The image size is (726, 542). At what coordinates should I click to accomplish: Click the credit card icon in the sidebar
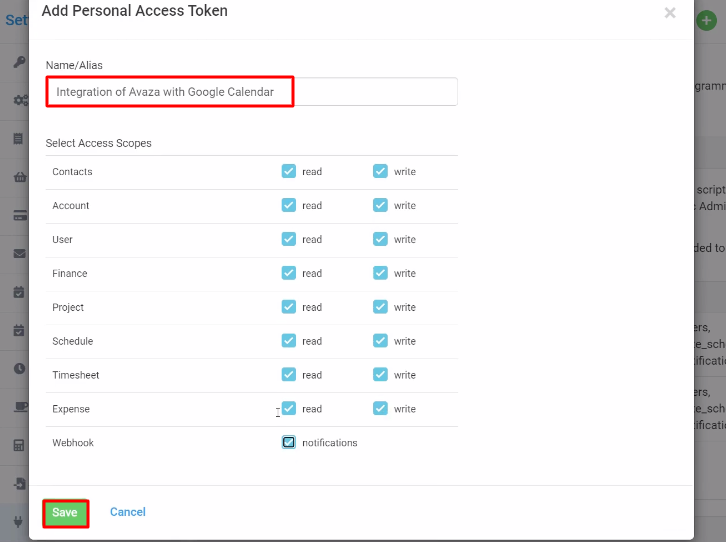20,216
